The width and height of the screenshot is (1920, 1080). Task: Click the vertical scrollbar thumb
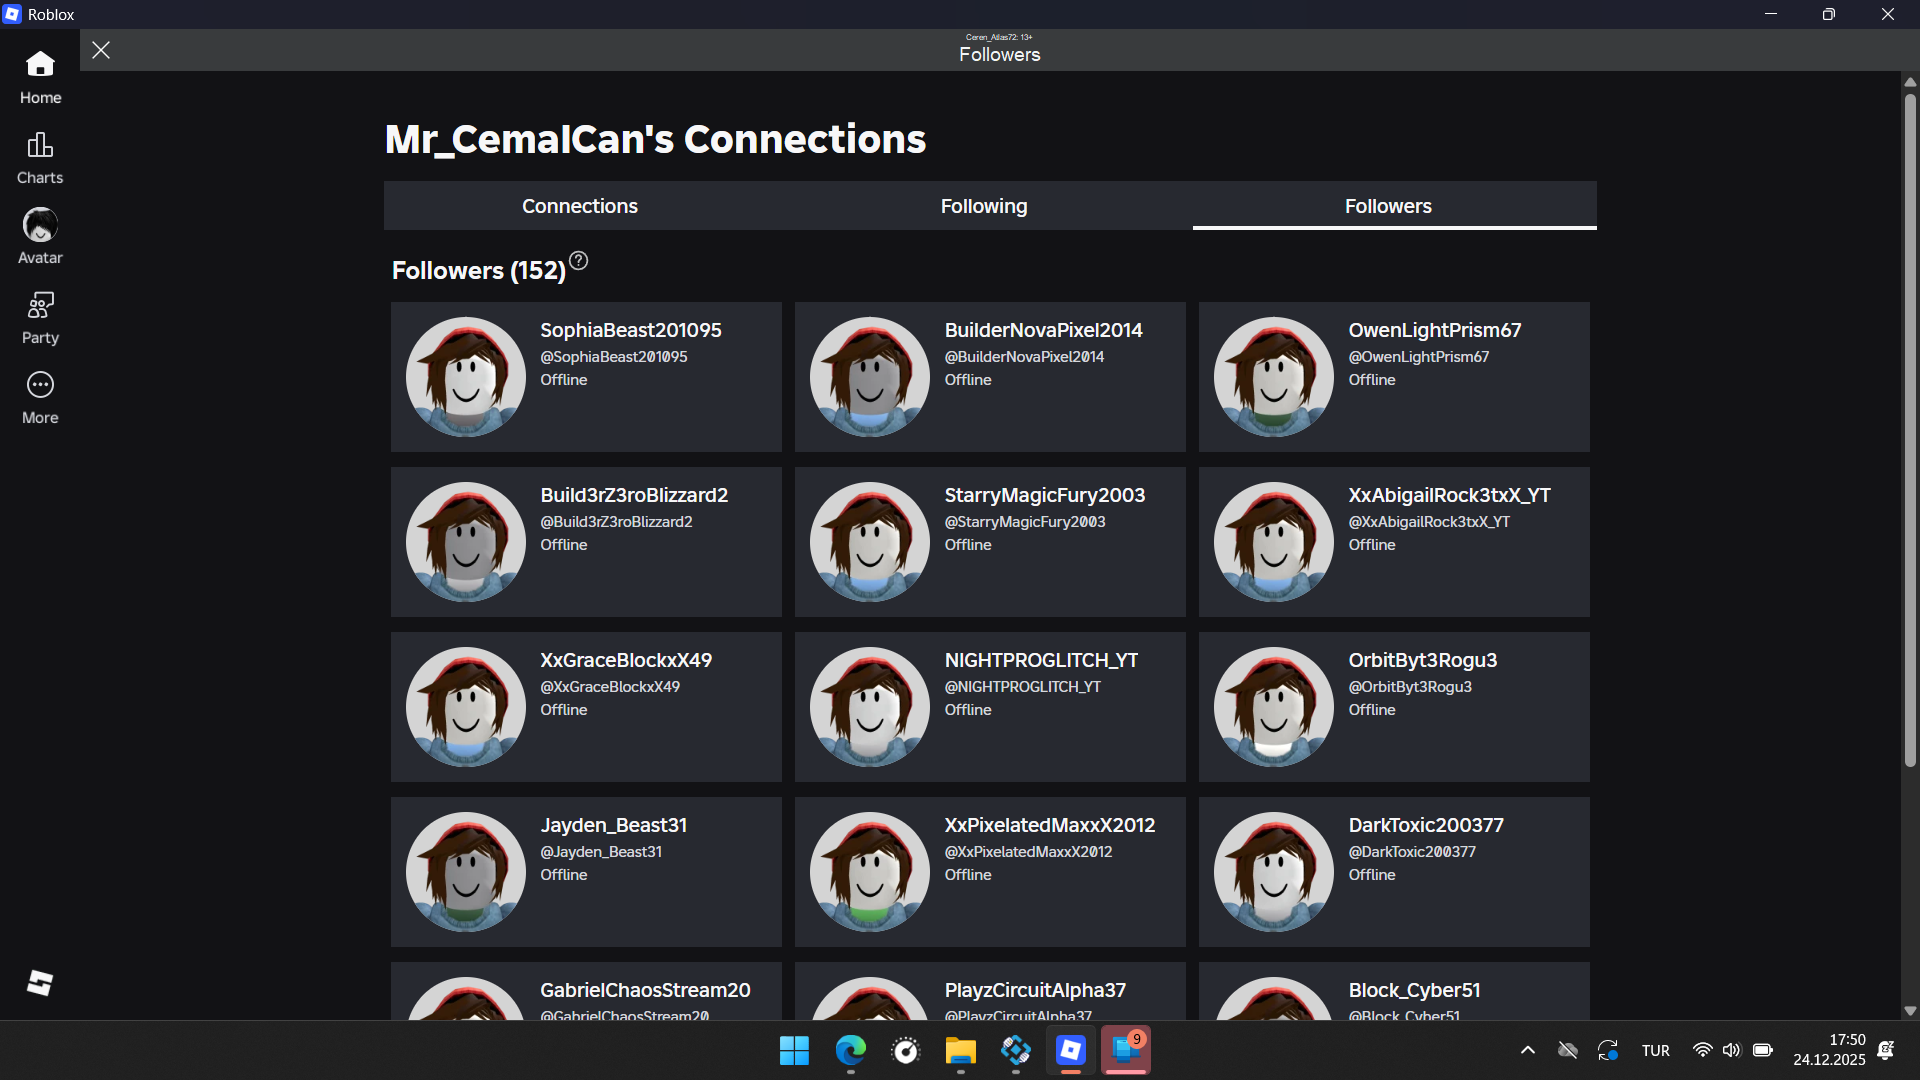tap(1910, 430)
